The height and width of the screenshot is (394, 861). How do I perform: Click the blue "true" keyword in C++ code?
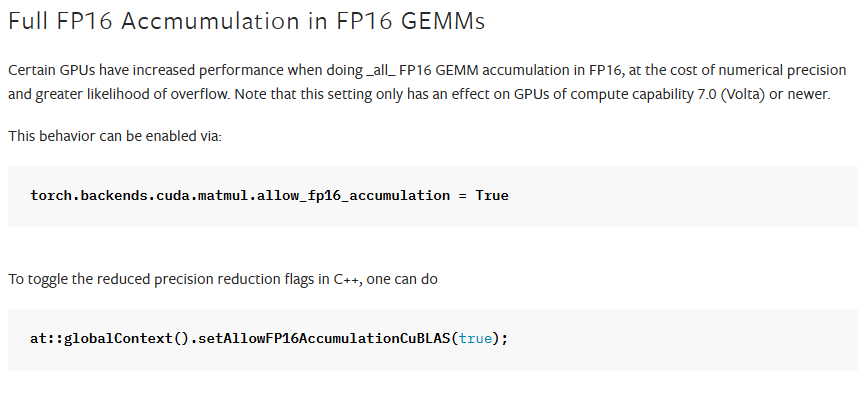point(476,339)
